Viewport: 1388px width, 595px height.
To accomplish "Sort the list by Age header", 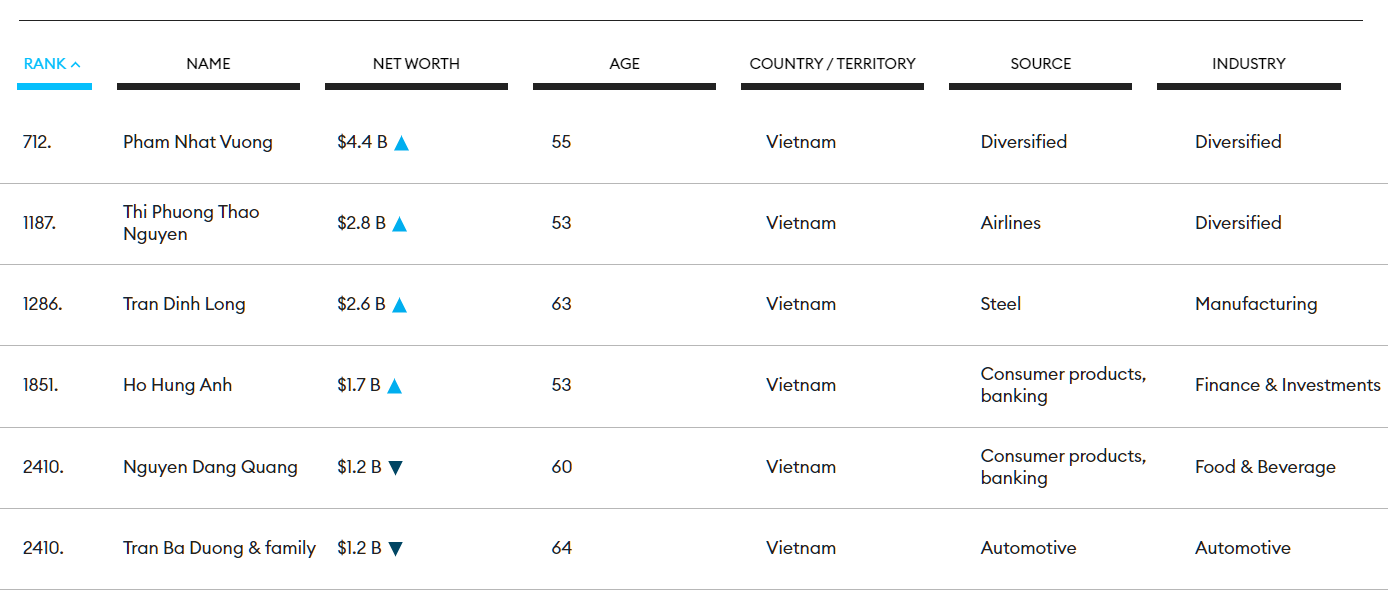I will click(624, 64).
